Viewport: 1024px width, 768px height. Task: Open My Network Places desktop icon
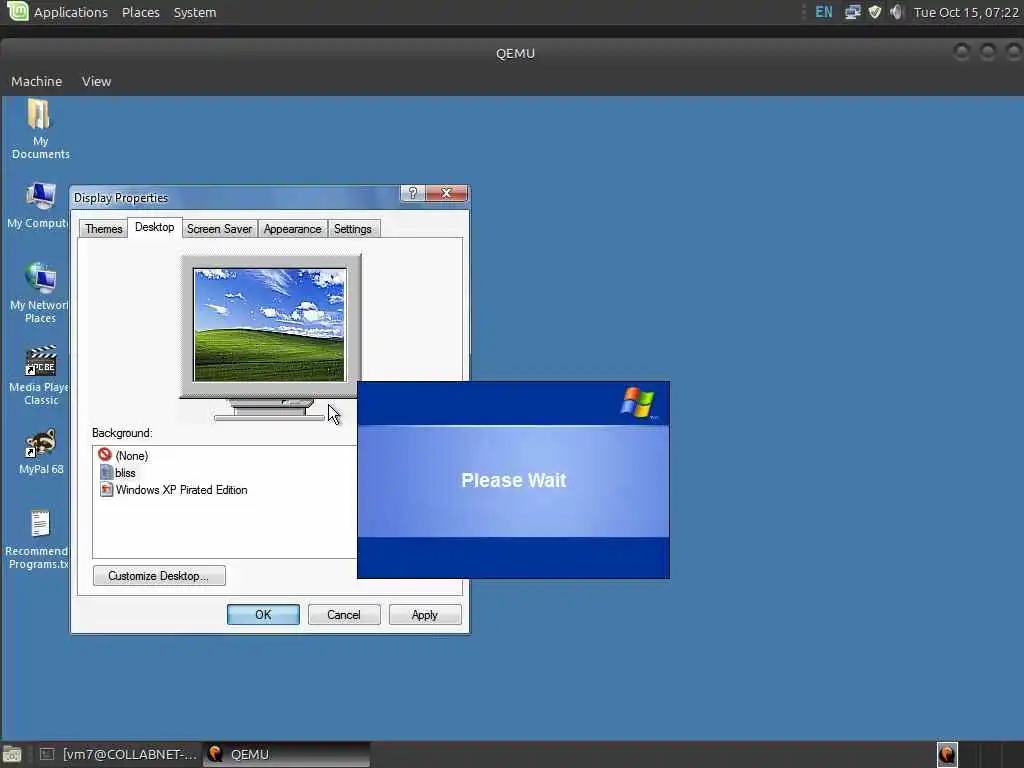pos(40,279)
